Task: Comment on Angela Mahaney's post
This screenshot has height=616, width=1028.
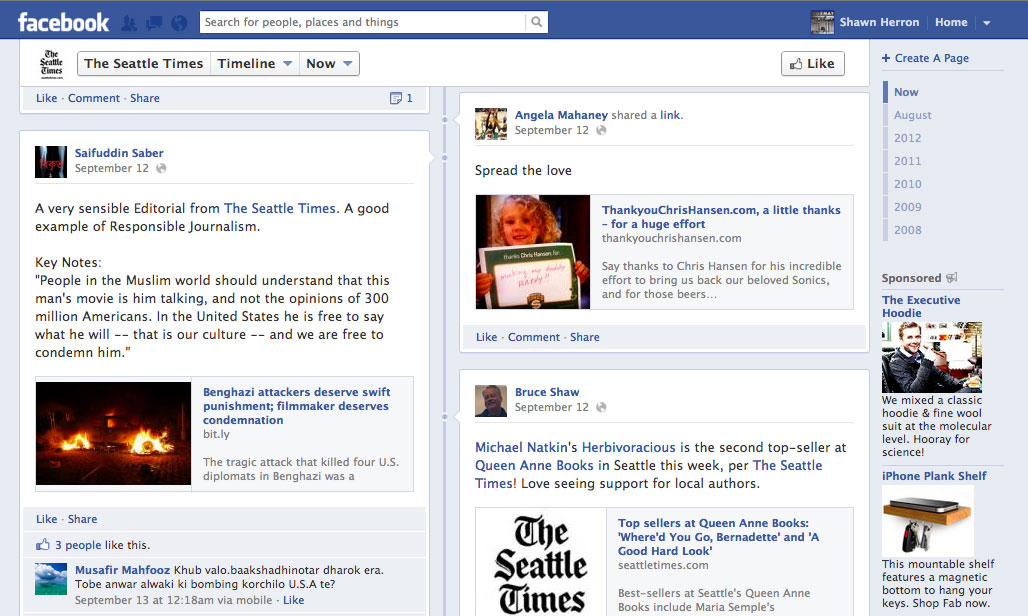Action: pyautogui.click(x=534, y=337)
